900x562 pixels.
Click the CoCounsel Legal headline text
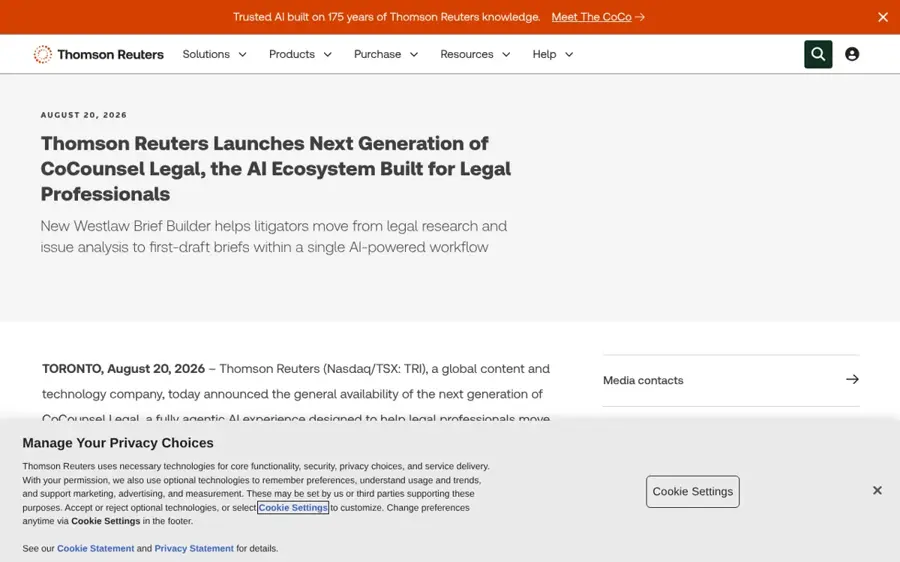[x=276, y=169]
